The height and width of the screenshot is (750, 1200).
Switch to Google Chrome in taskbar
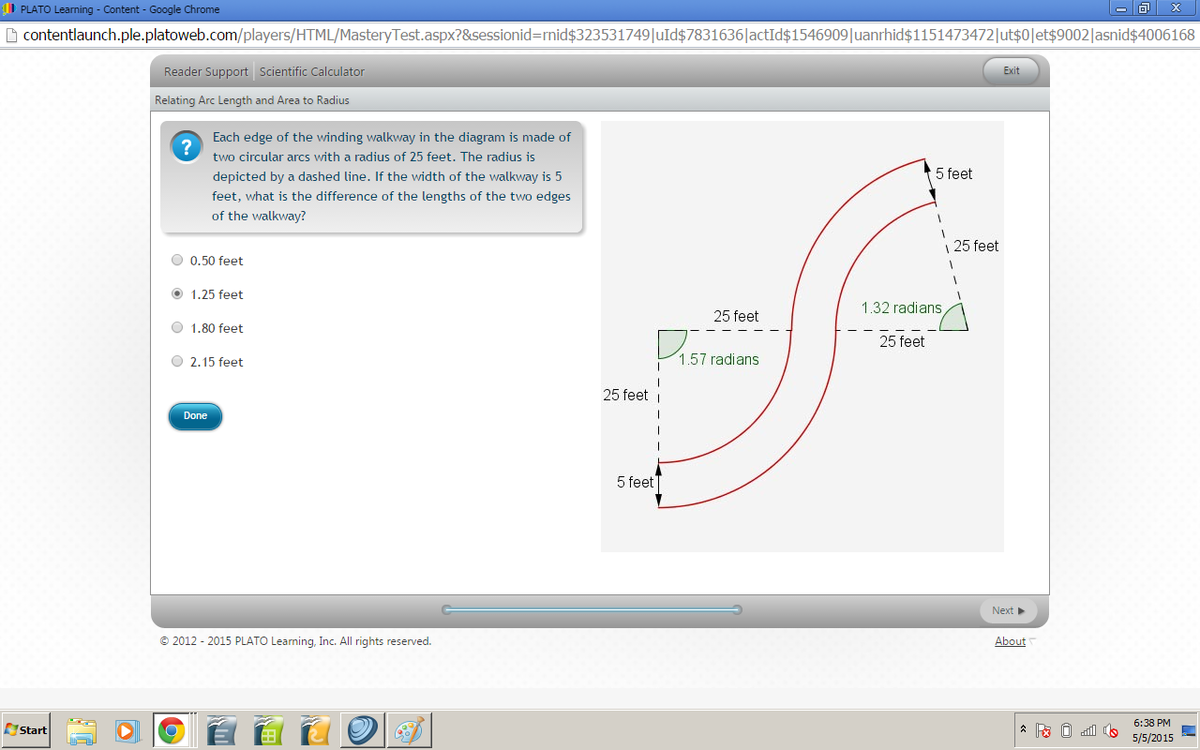coord(172,730)
